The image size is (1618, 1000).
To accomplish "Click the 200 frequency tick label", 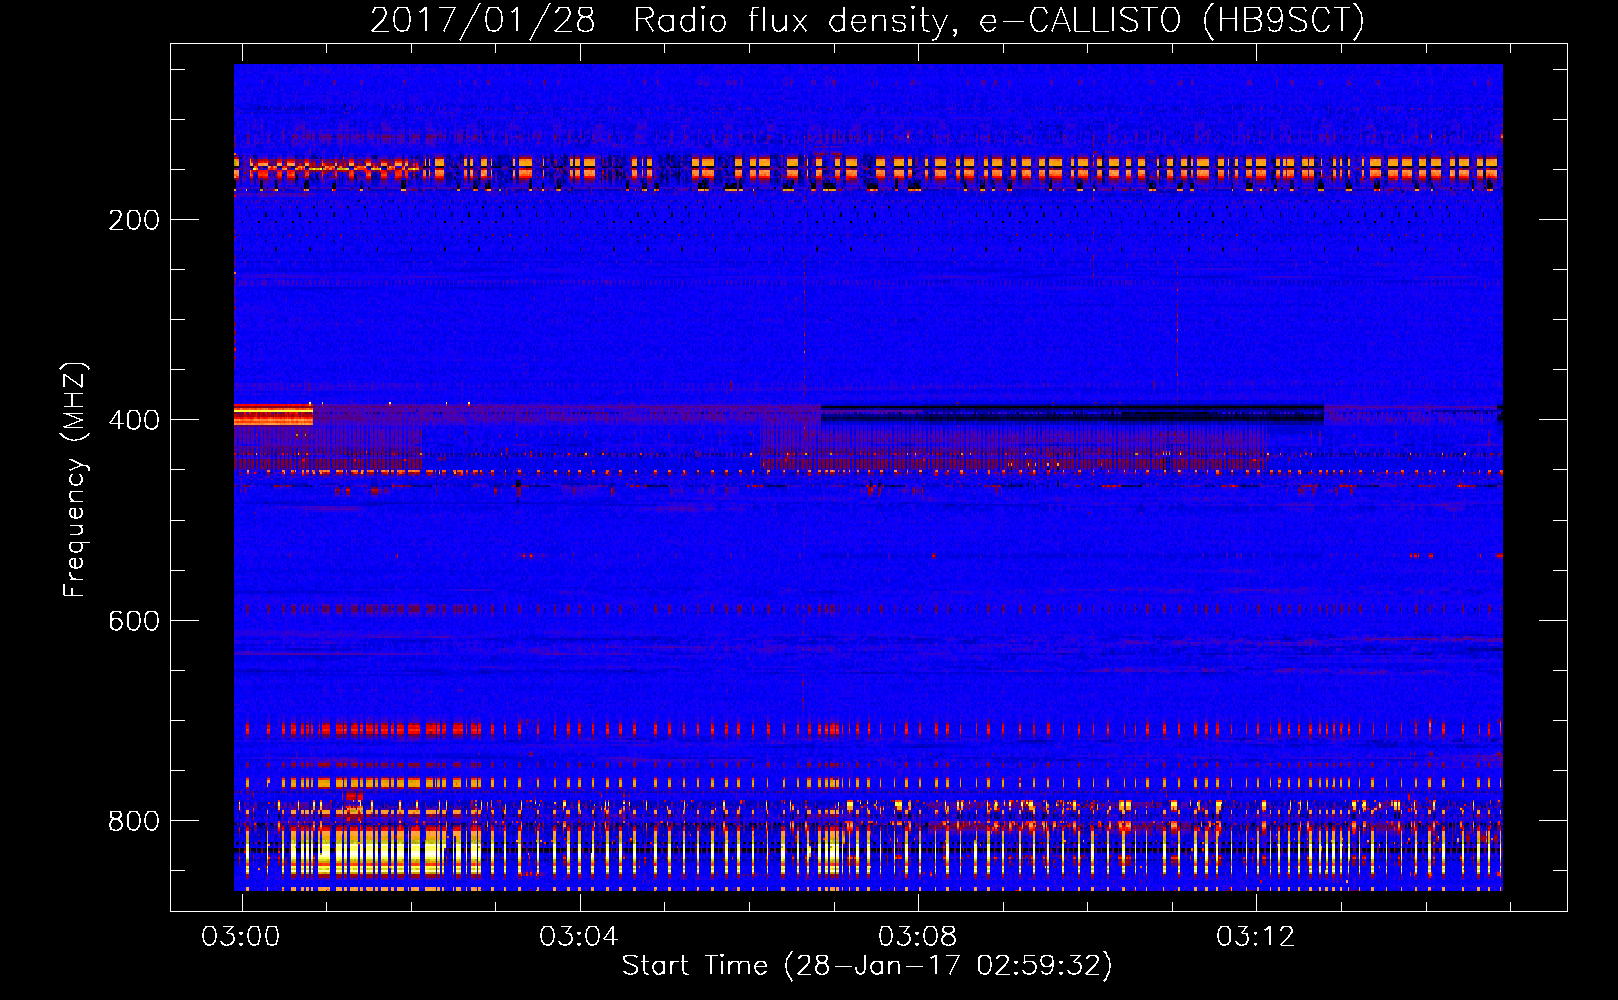I will pyautogui.click(x=134, y=220).
